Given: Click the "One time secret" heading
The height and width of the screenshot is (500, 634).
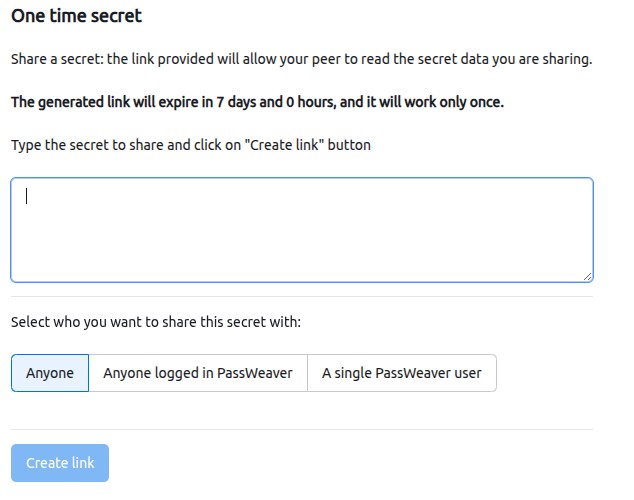Looking at the screenshot, I should (76, 16).
